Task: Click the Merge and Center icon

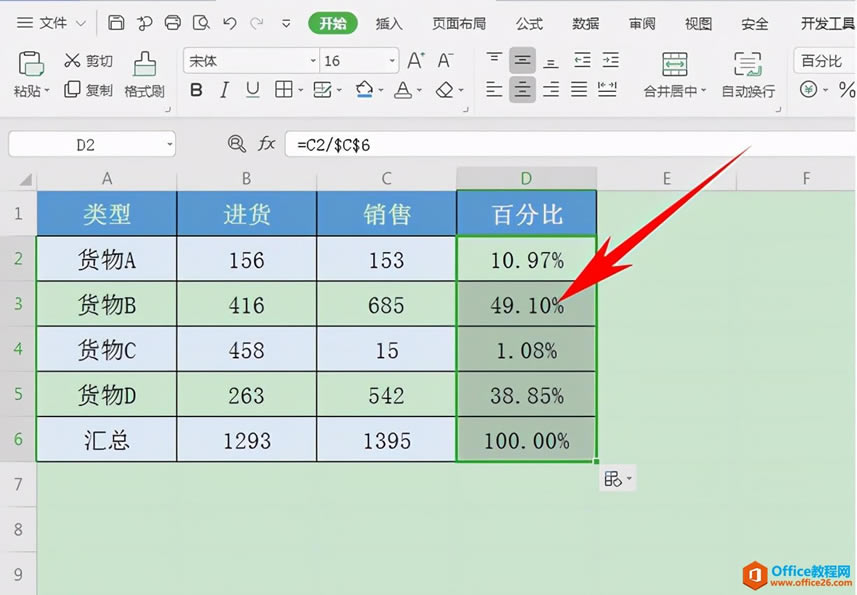Action: click(x=675, y=64)
